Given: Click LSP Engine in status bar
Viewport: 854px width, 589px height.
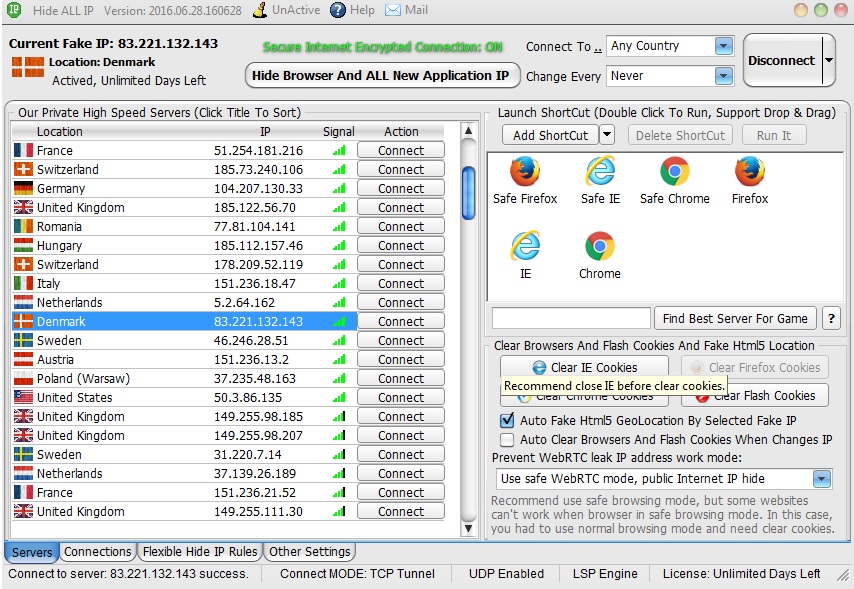Looking at the screenshot, I should tap(605, 574).
